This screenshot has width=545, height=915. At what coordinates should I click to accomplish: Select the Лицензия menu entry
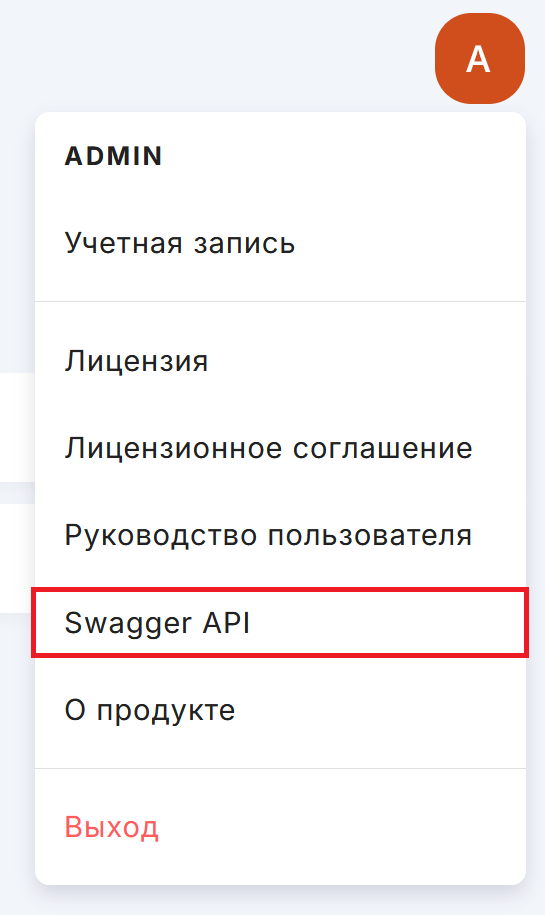pyautogui.click(x=280, y=361)
